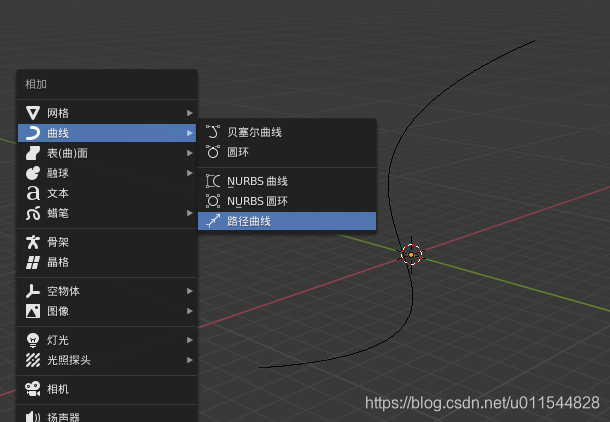Select 贝塞尔曲线 in the submenu

pos(287,132)
